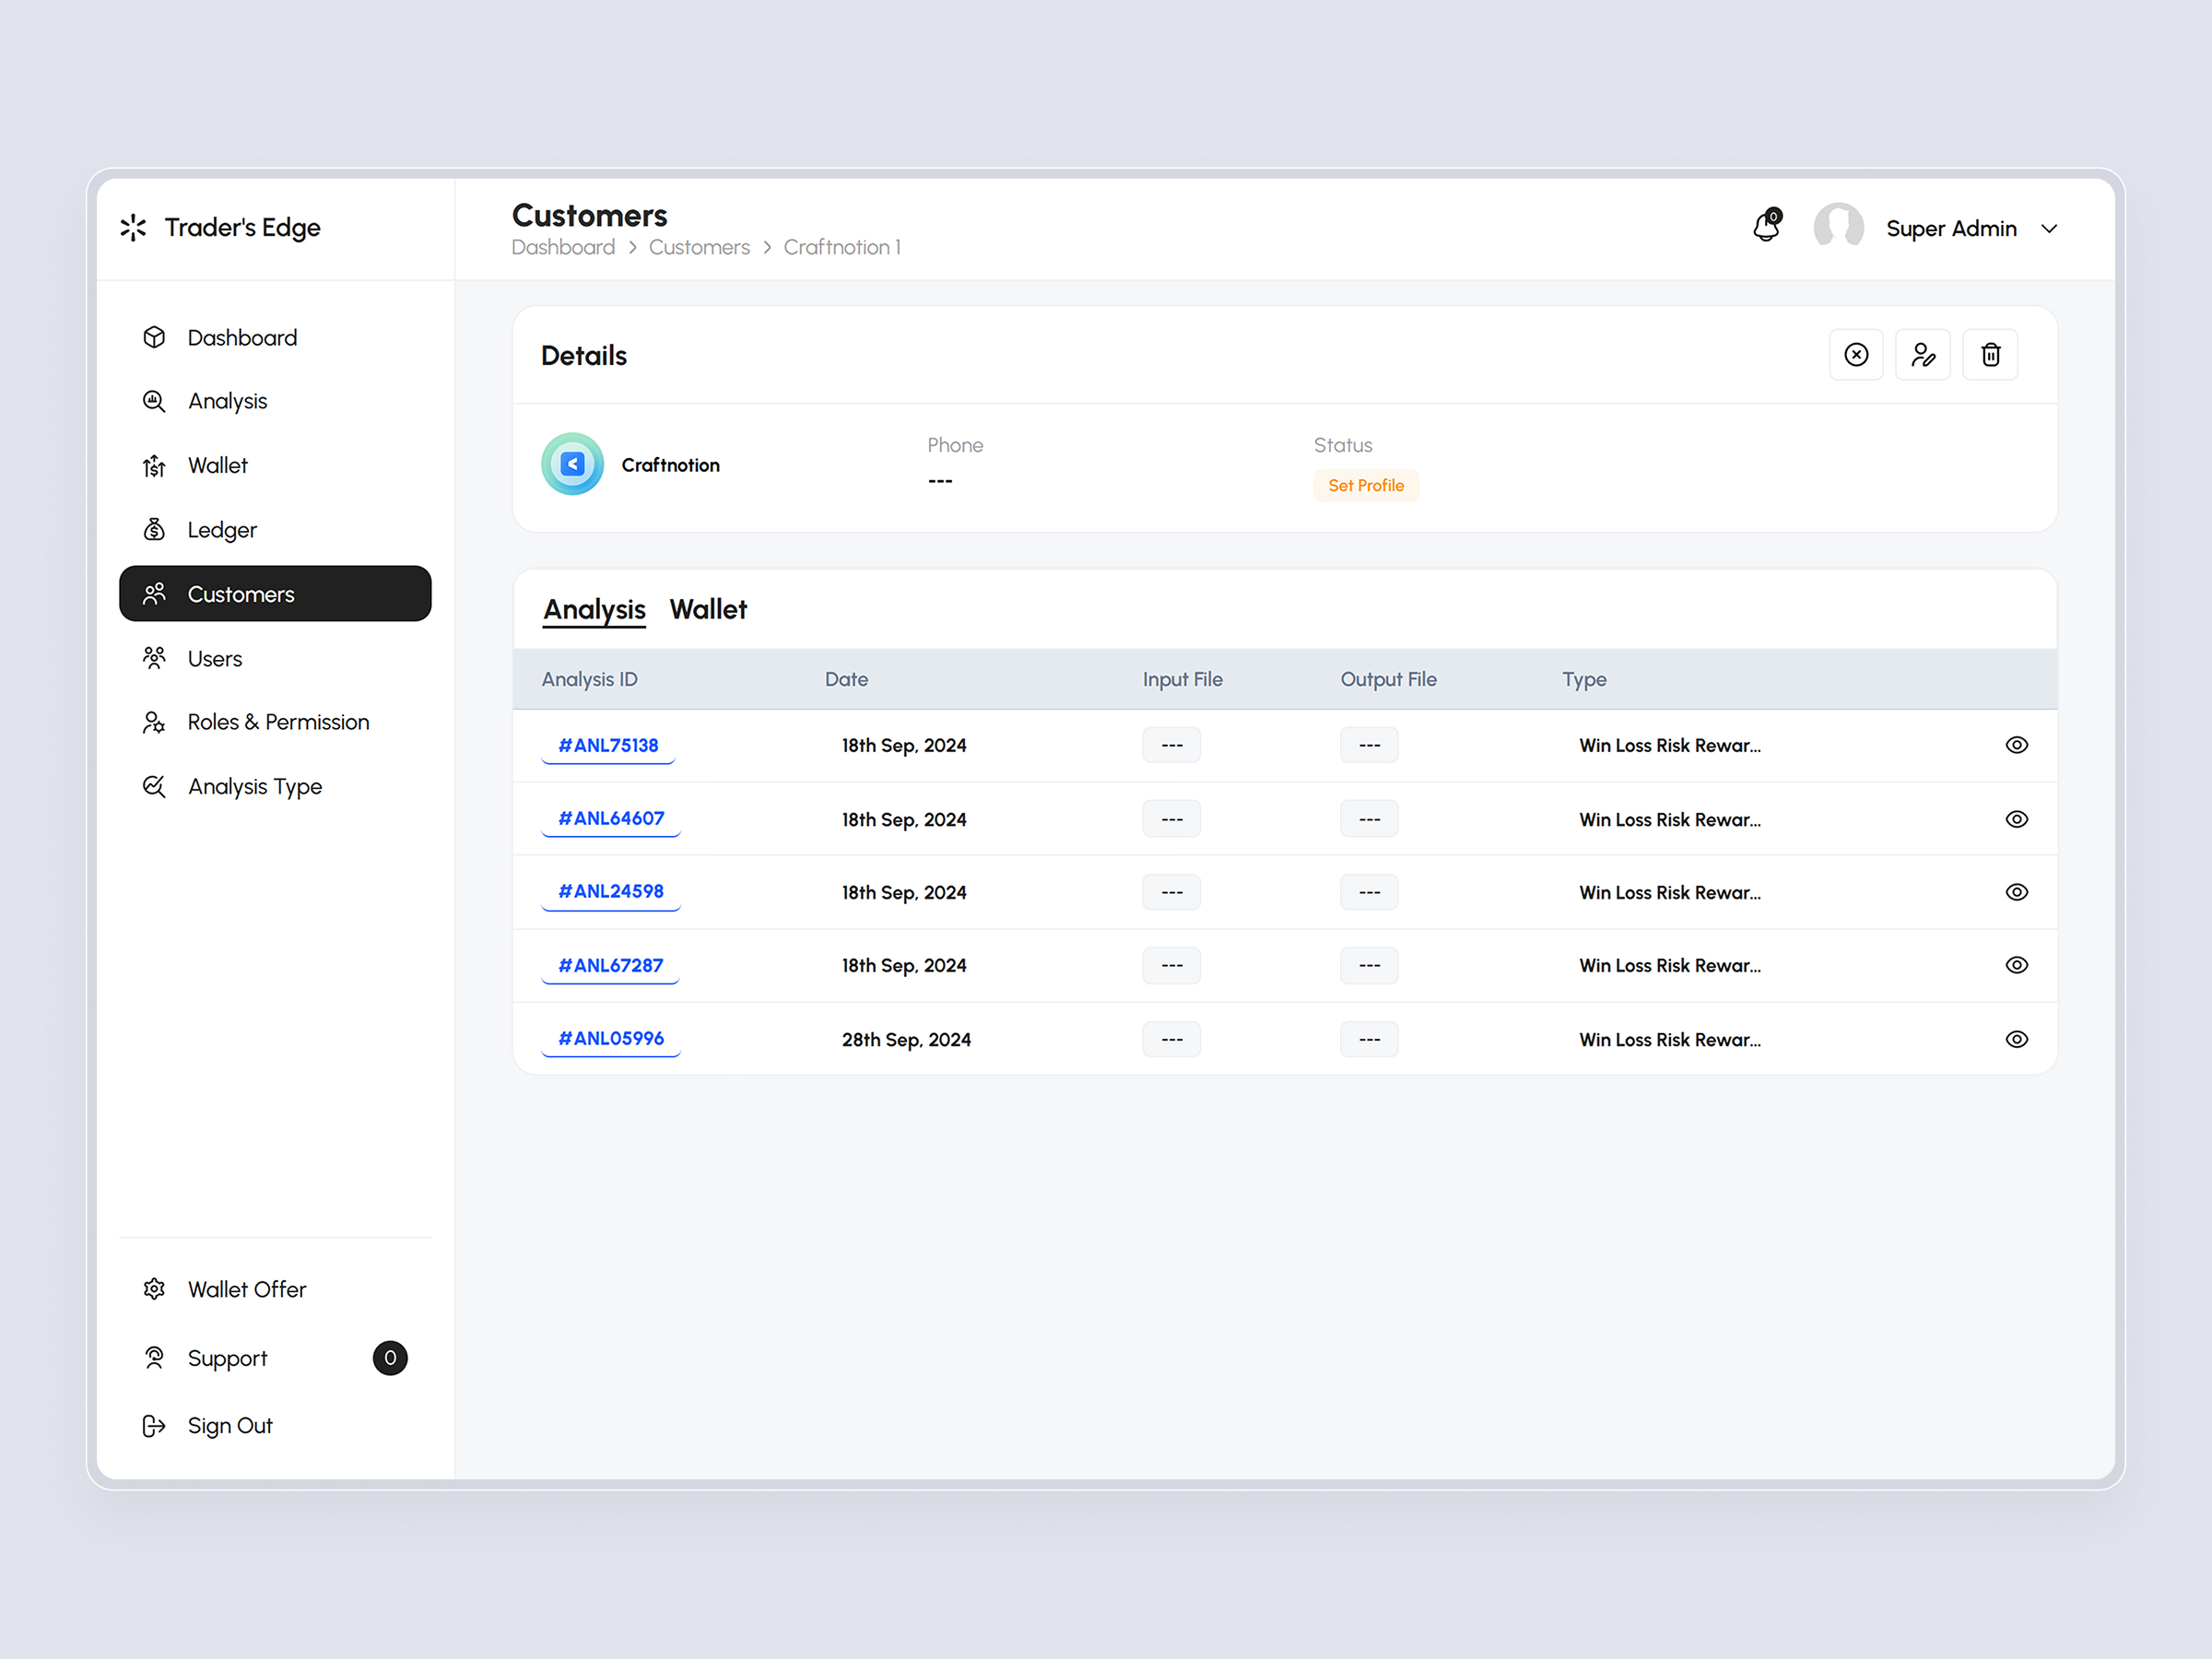The height and width of the screenshot is (1659, 2212).
Task: Expand the Craftnotion 1 breadcrumb entry
Action: [842, 247]
